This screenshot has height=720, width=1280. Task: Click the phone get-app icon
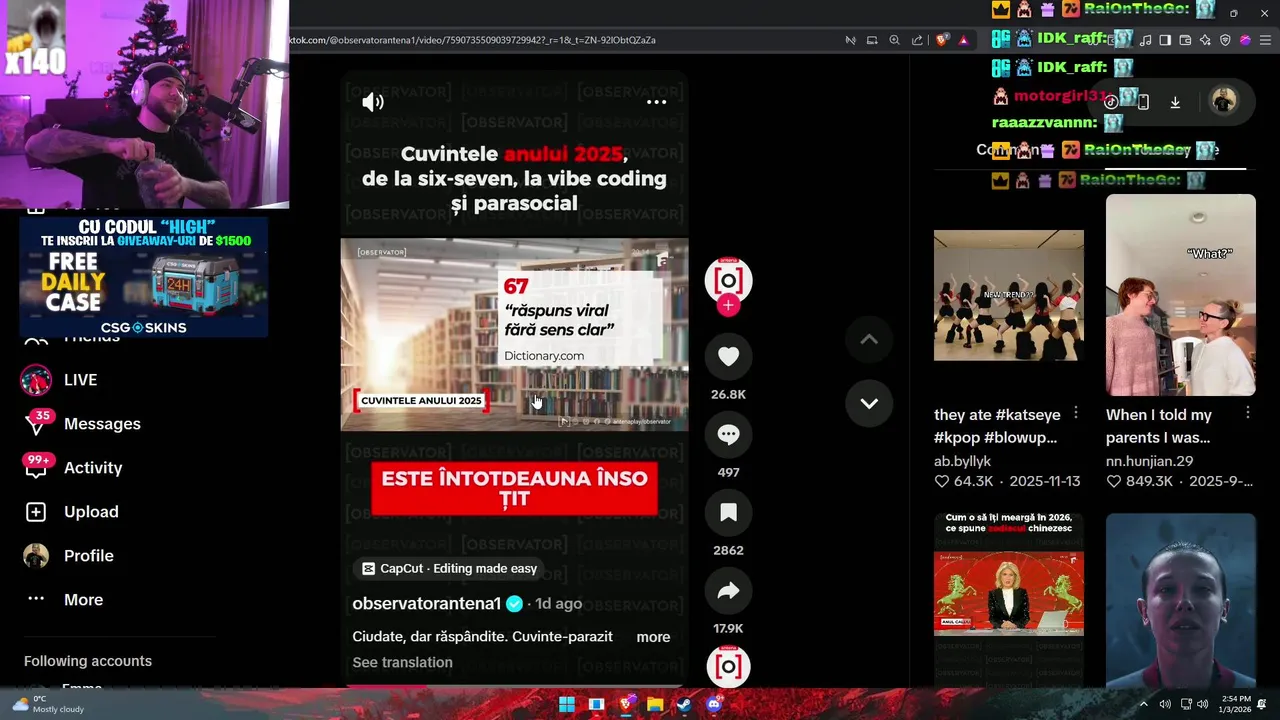(1143, 102)
